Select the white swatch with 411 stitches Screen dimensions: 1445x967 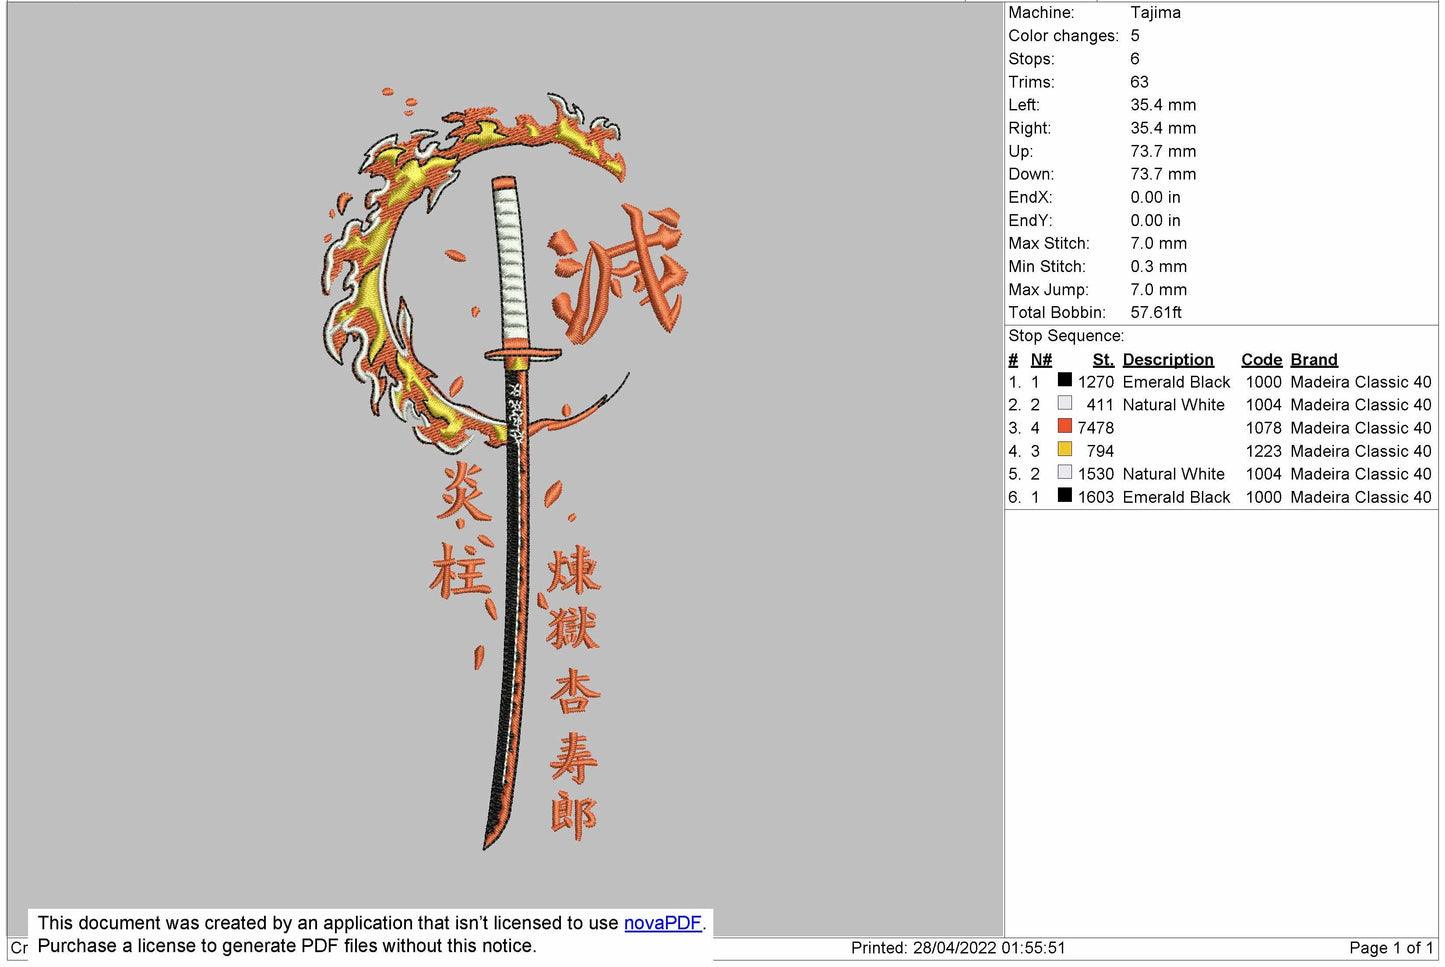(1064, 403)
